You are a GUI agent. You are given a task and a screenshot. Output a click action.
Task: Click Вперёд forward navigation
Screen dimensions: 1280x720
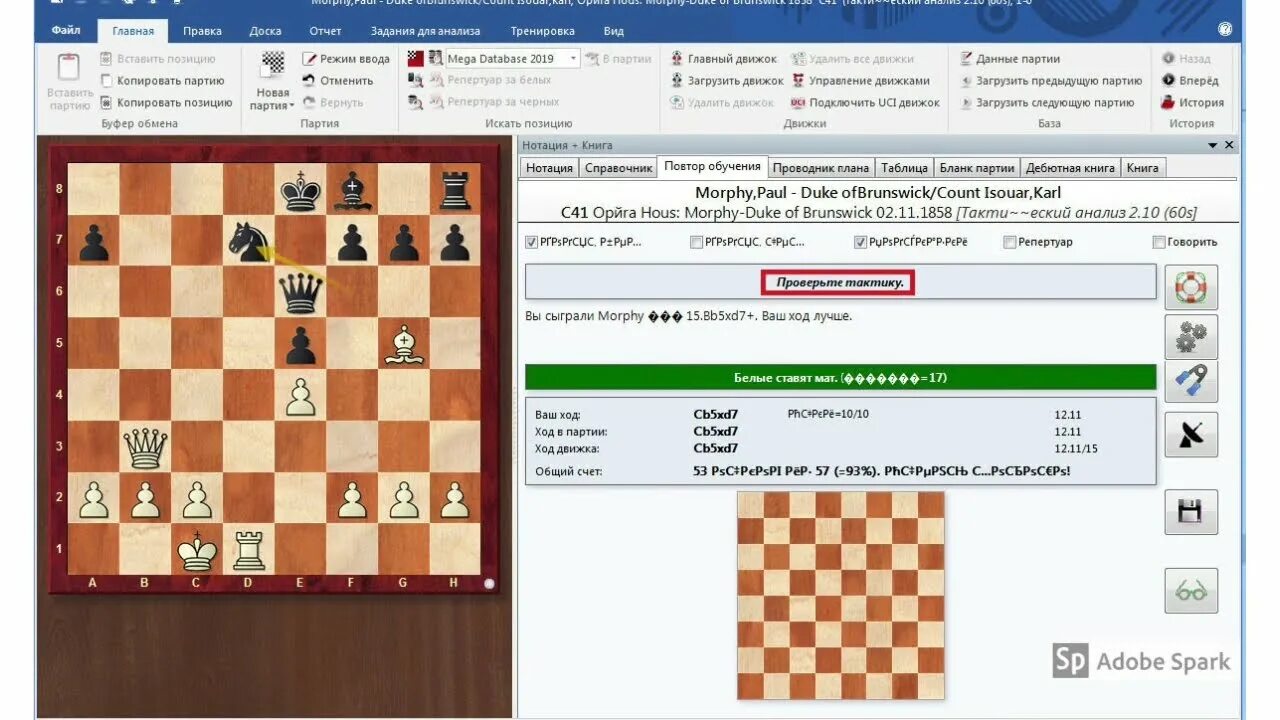[x=1190, y=81]
